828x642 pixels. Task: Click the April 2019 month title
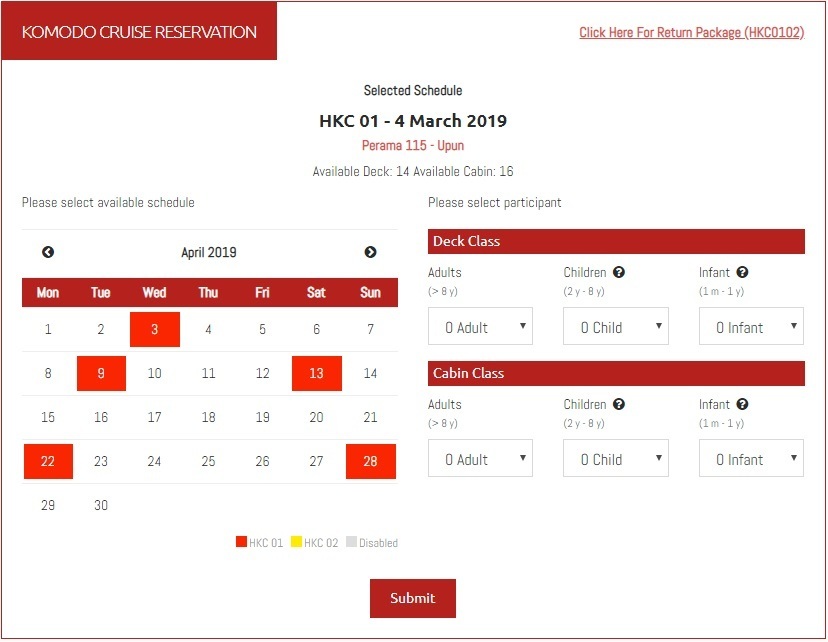point(209,252)
